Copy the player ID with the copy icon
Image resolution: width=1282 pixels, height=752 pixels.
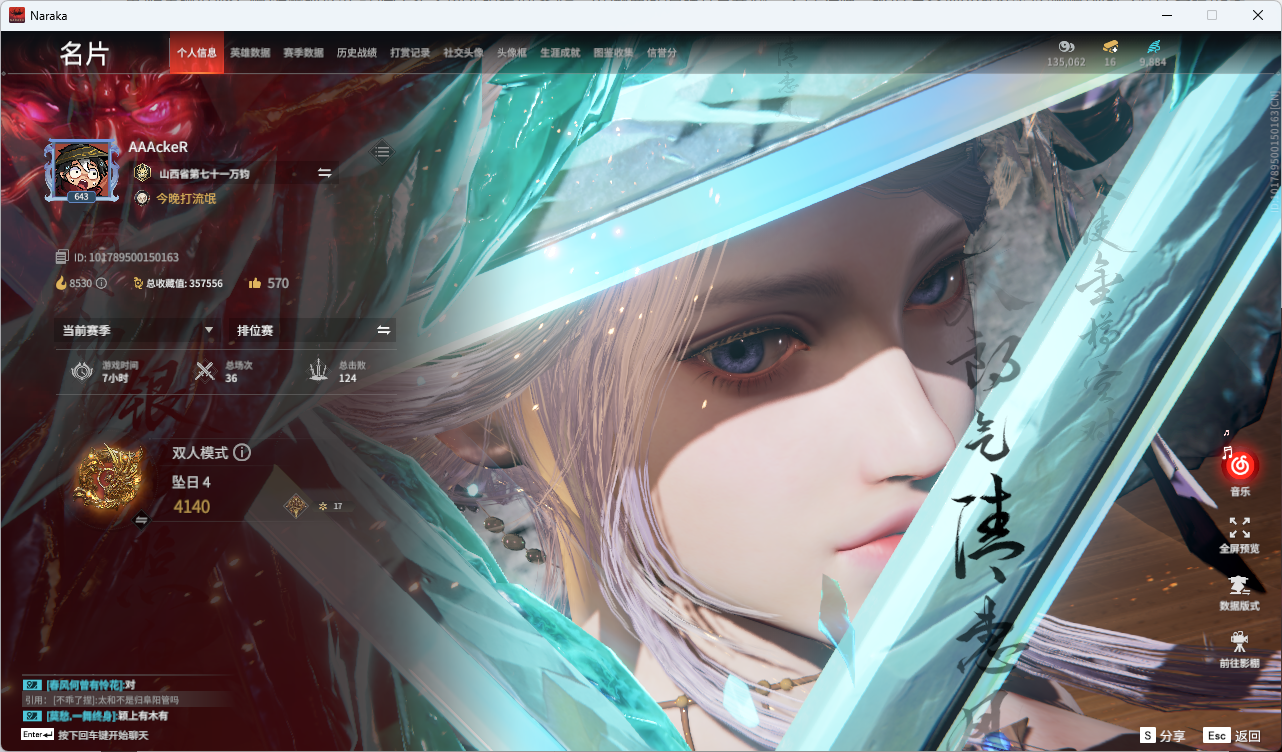coord(62,257)
